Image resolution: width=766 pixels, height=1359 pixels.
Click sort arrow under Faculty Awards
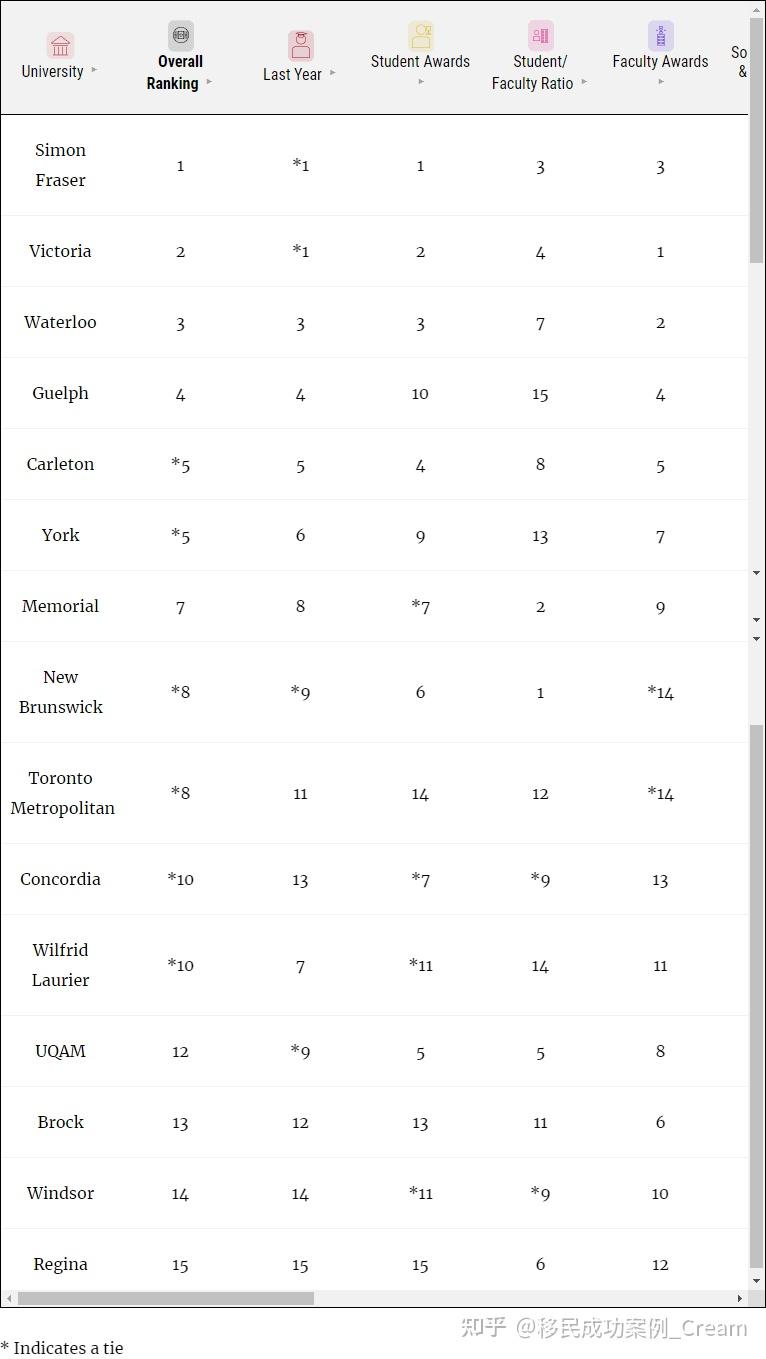[x=660, y=82]
